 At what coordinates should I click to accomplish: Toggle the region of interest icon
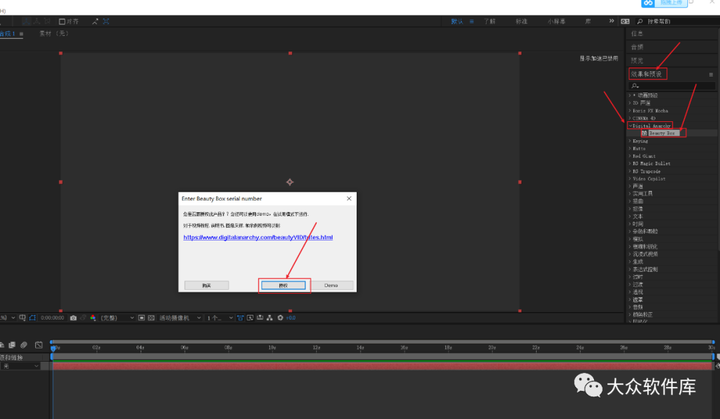pos(142,318)
